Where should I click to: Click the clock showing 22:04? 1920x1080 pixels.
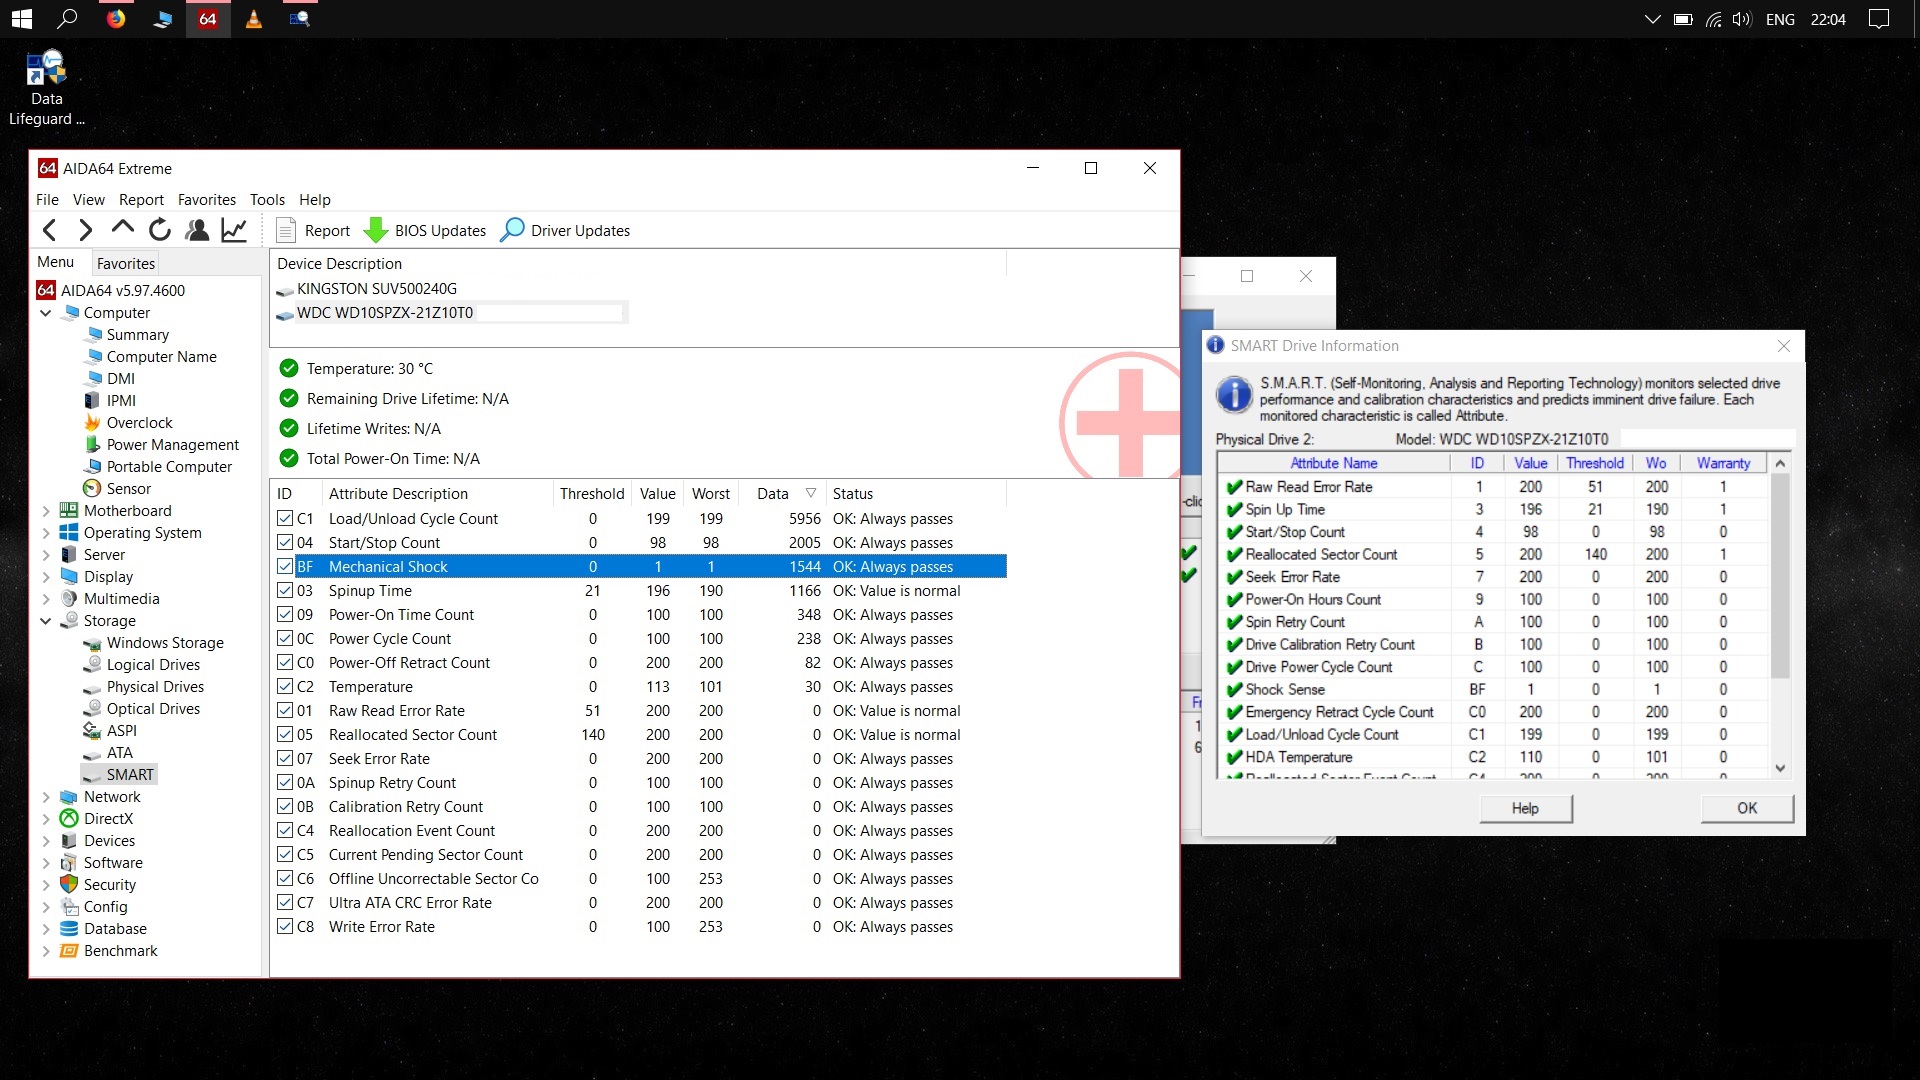(x=1828, y=19)
